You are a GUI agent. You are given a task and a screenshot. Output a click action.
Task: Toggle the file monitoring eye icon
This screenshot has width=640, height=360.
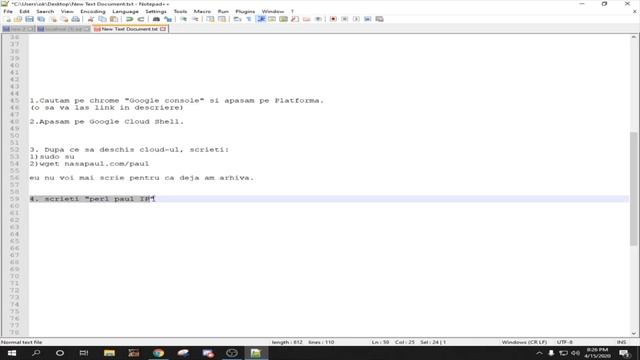tap(318, 19)
